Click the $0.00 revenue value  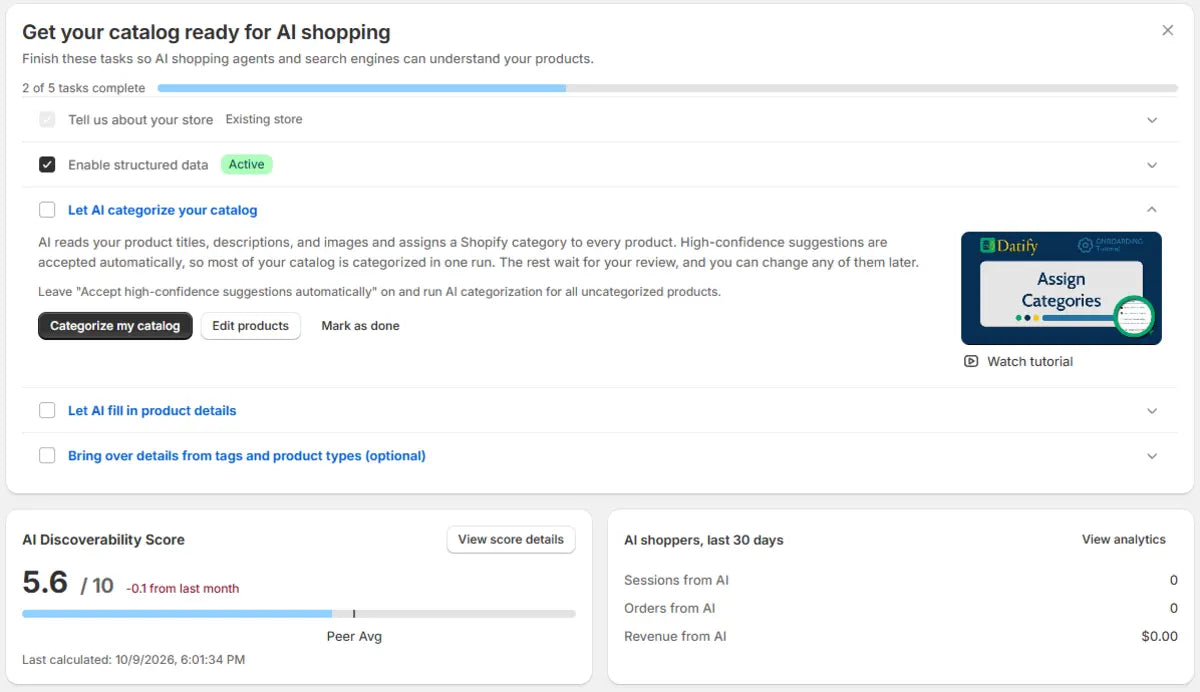(x=1159, y=636)
